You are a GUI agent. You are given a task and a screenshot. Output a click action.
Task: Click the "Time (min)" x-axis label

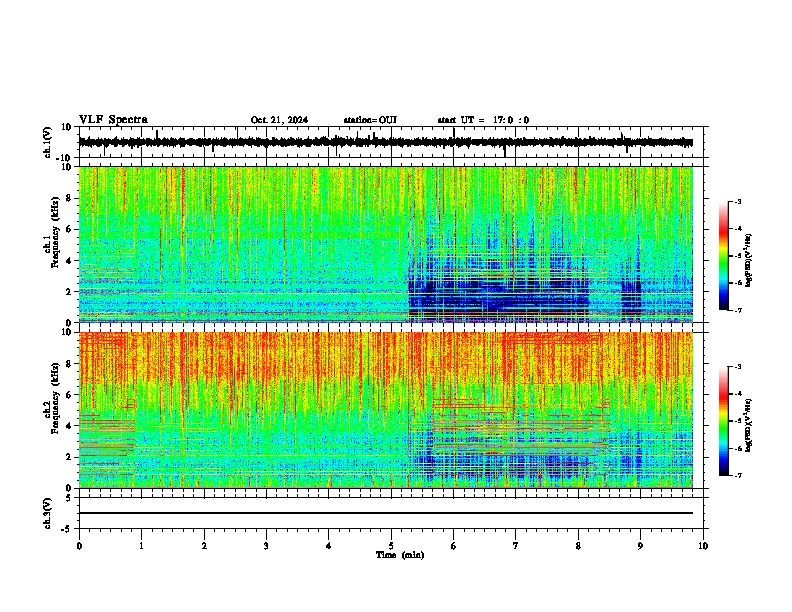[x=400, y=555]
